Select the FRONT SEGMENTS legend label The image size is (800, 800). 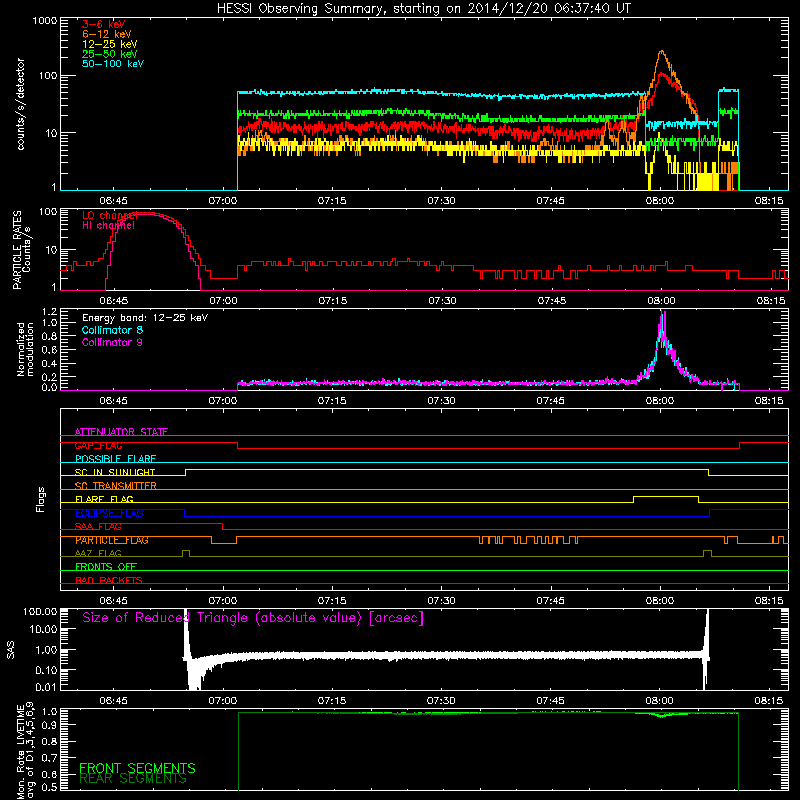[137, 768]
